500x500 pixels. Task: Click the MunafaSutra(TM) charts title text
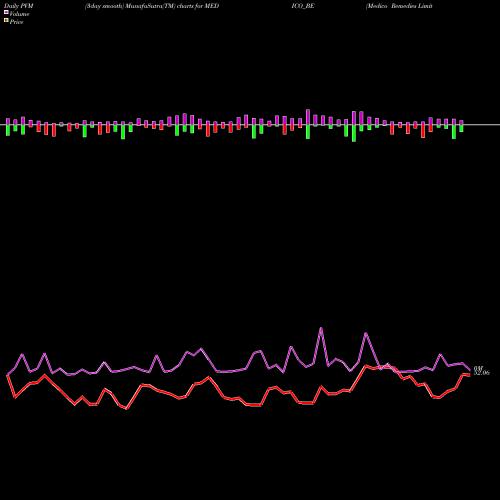coord(152,6)
